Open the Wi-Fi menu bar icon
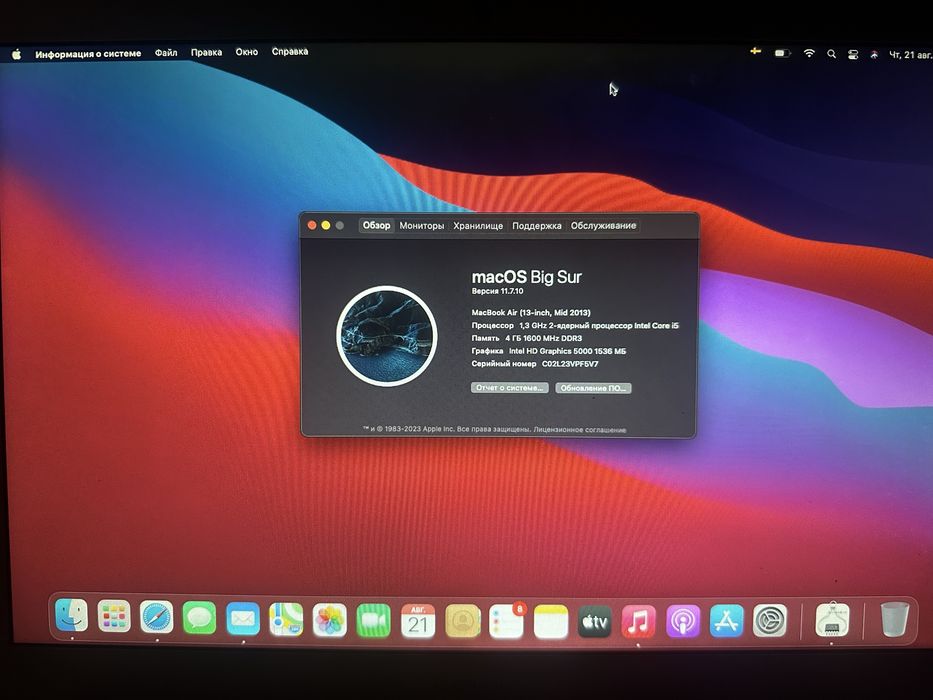This screenshot has height=700, width=933. point(809,53)
